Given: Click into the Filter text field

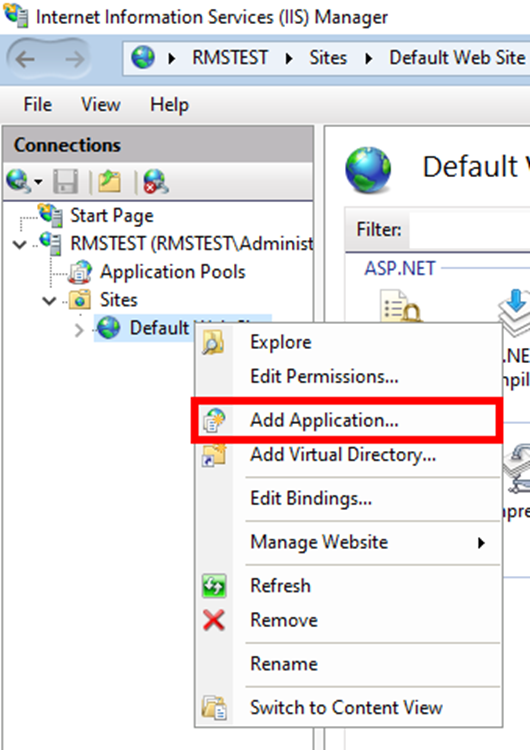Looking at the screenshot, I should [469, 230].
